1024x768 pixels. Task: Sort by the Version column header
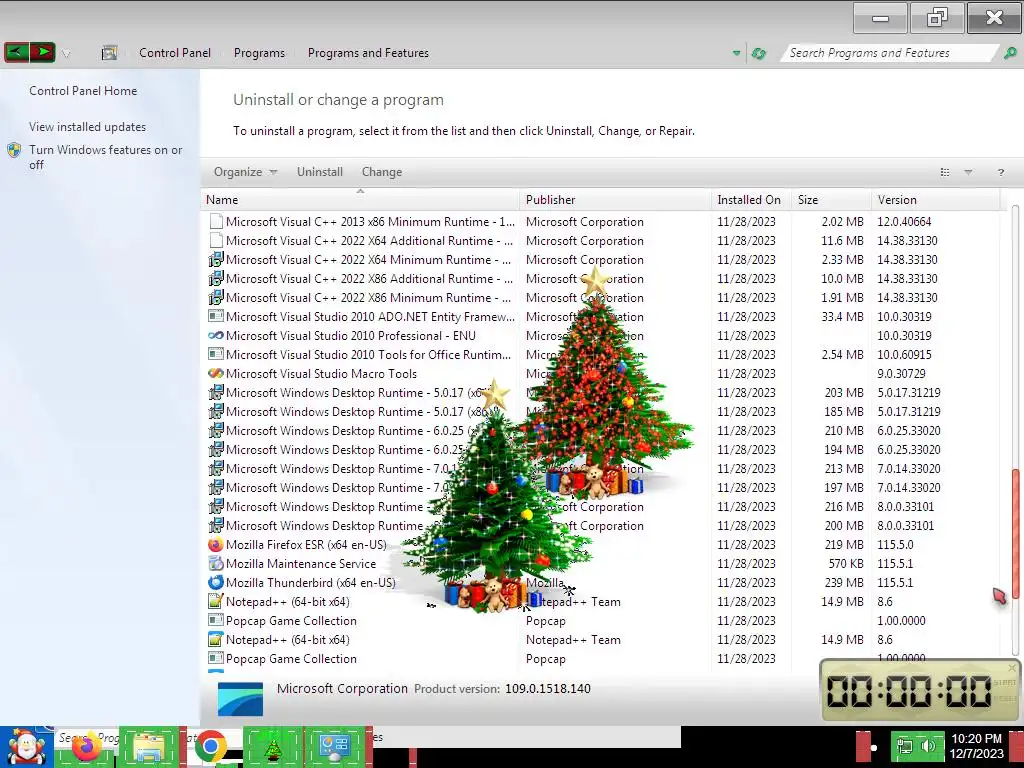(x=936, y=200)
